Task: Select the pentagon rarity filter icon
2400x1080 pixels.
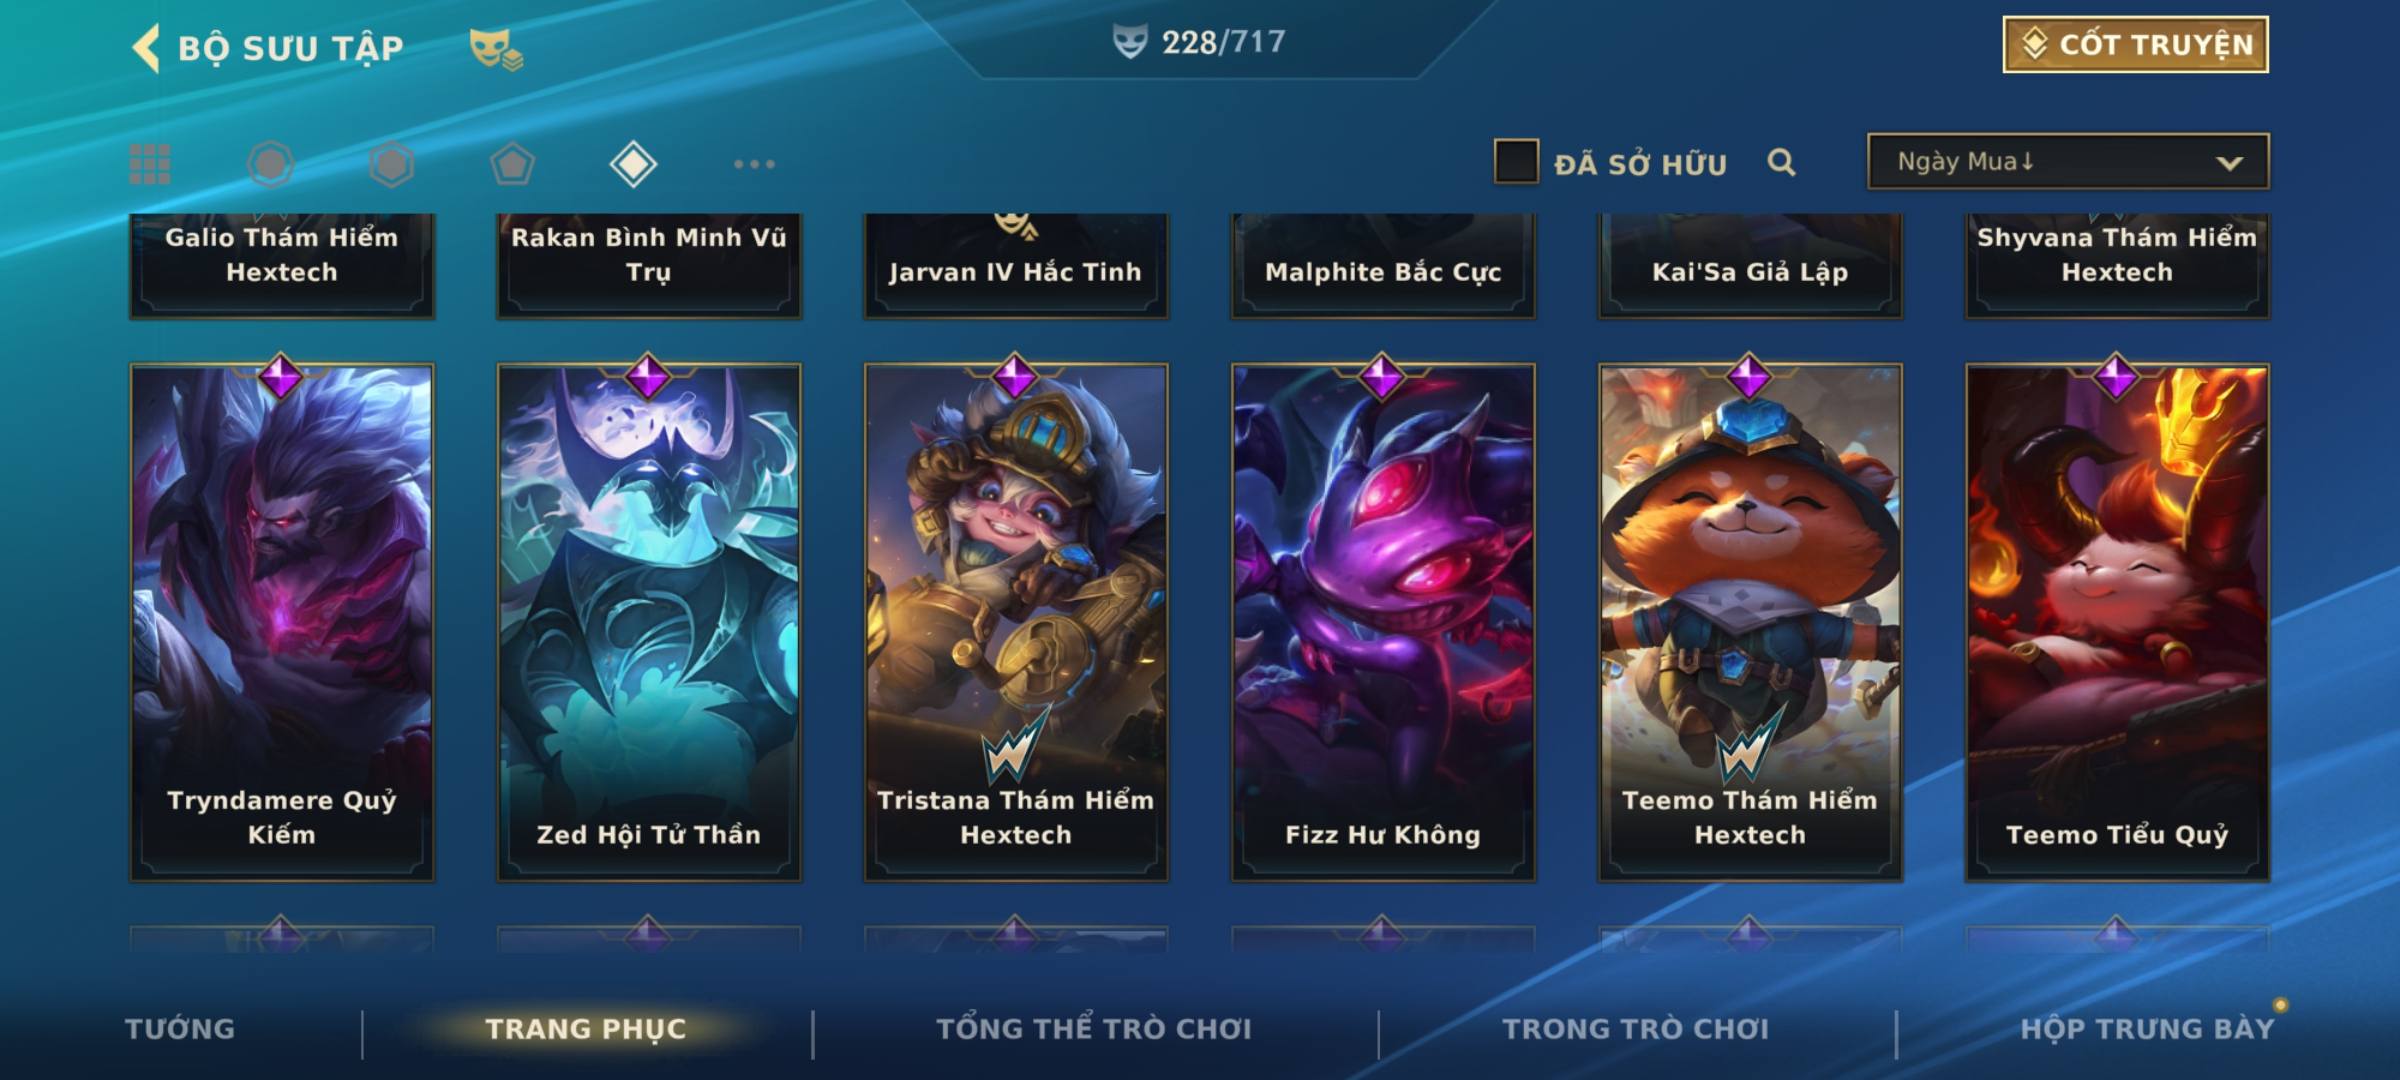Action: point(512,164)
